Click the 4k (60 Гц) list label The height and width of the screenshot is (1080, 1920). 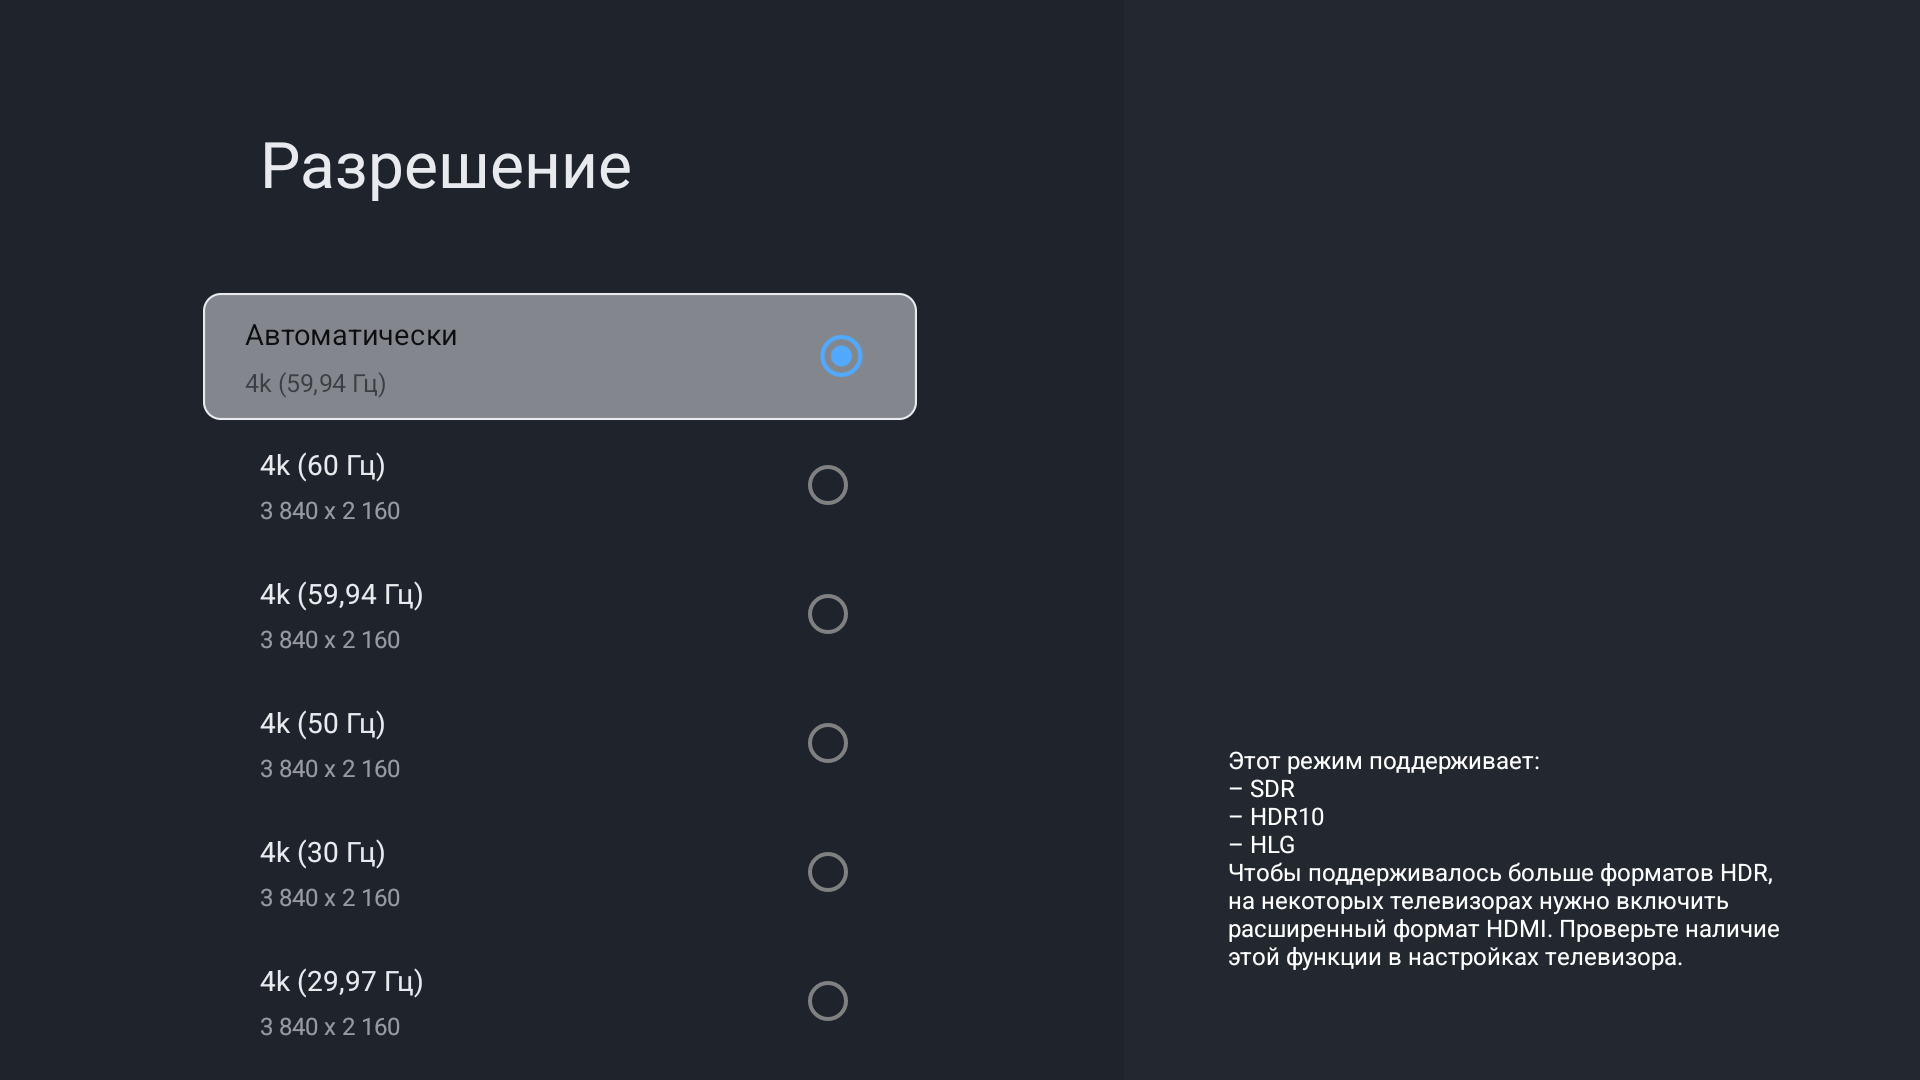[322, 465]
